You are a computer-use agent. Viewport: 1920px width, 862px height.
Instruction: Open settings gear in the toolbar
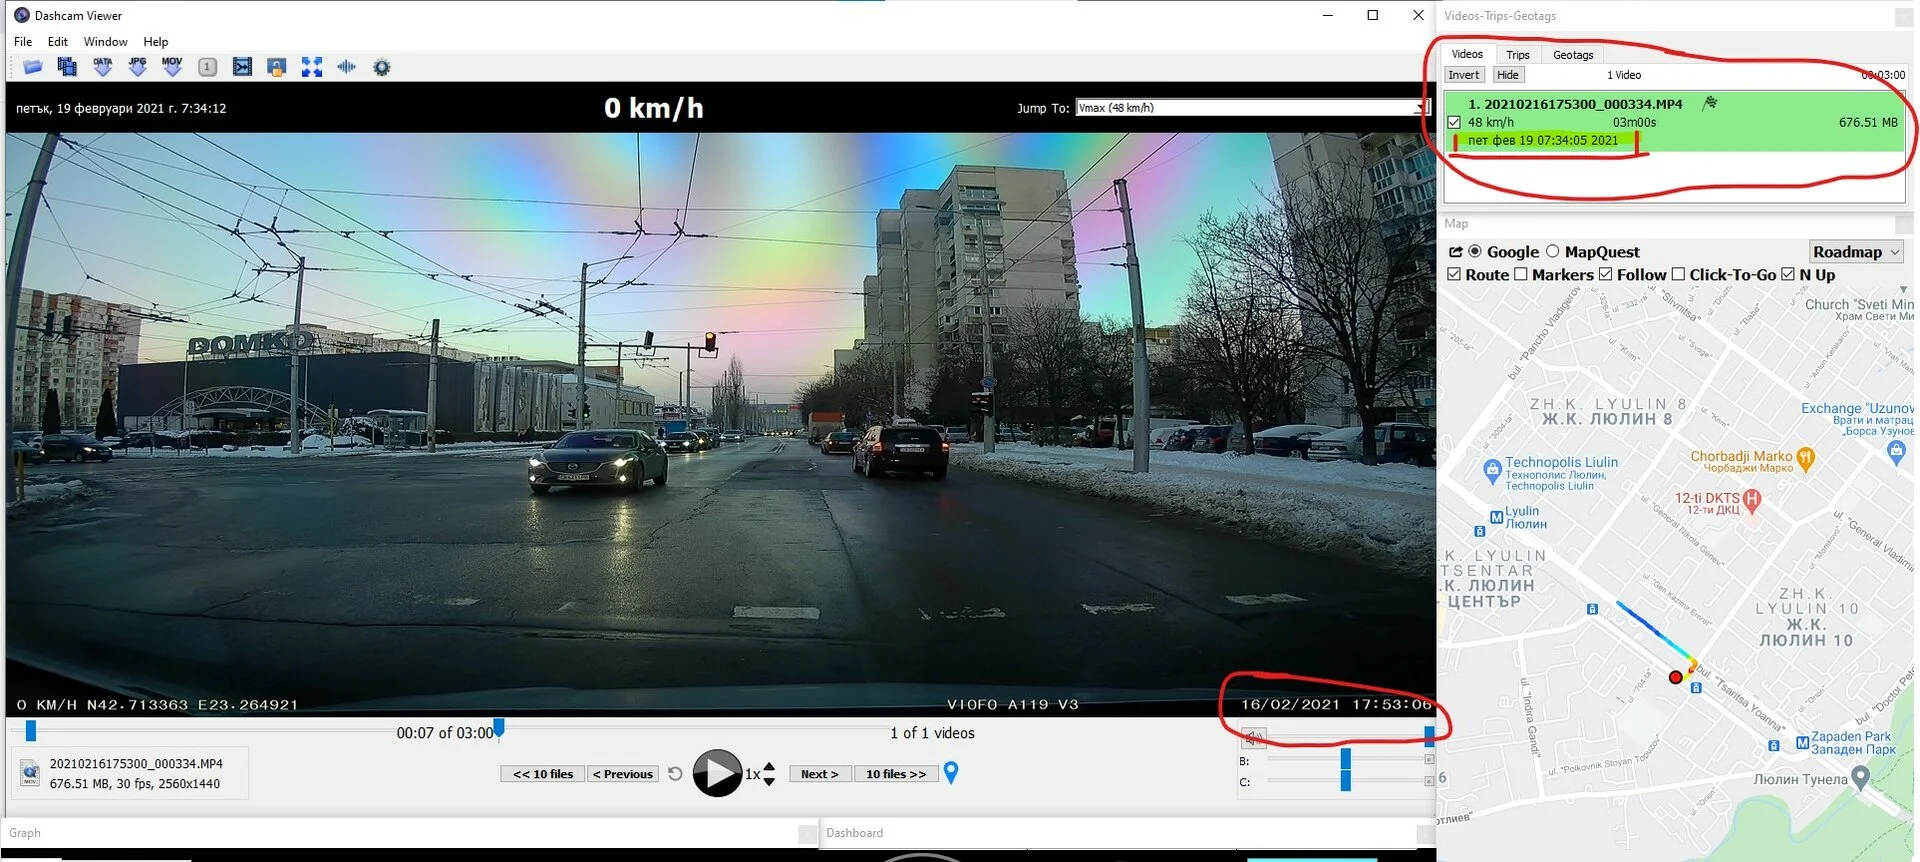click(x=381, y=67)
